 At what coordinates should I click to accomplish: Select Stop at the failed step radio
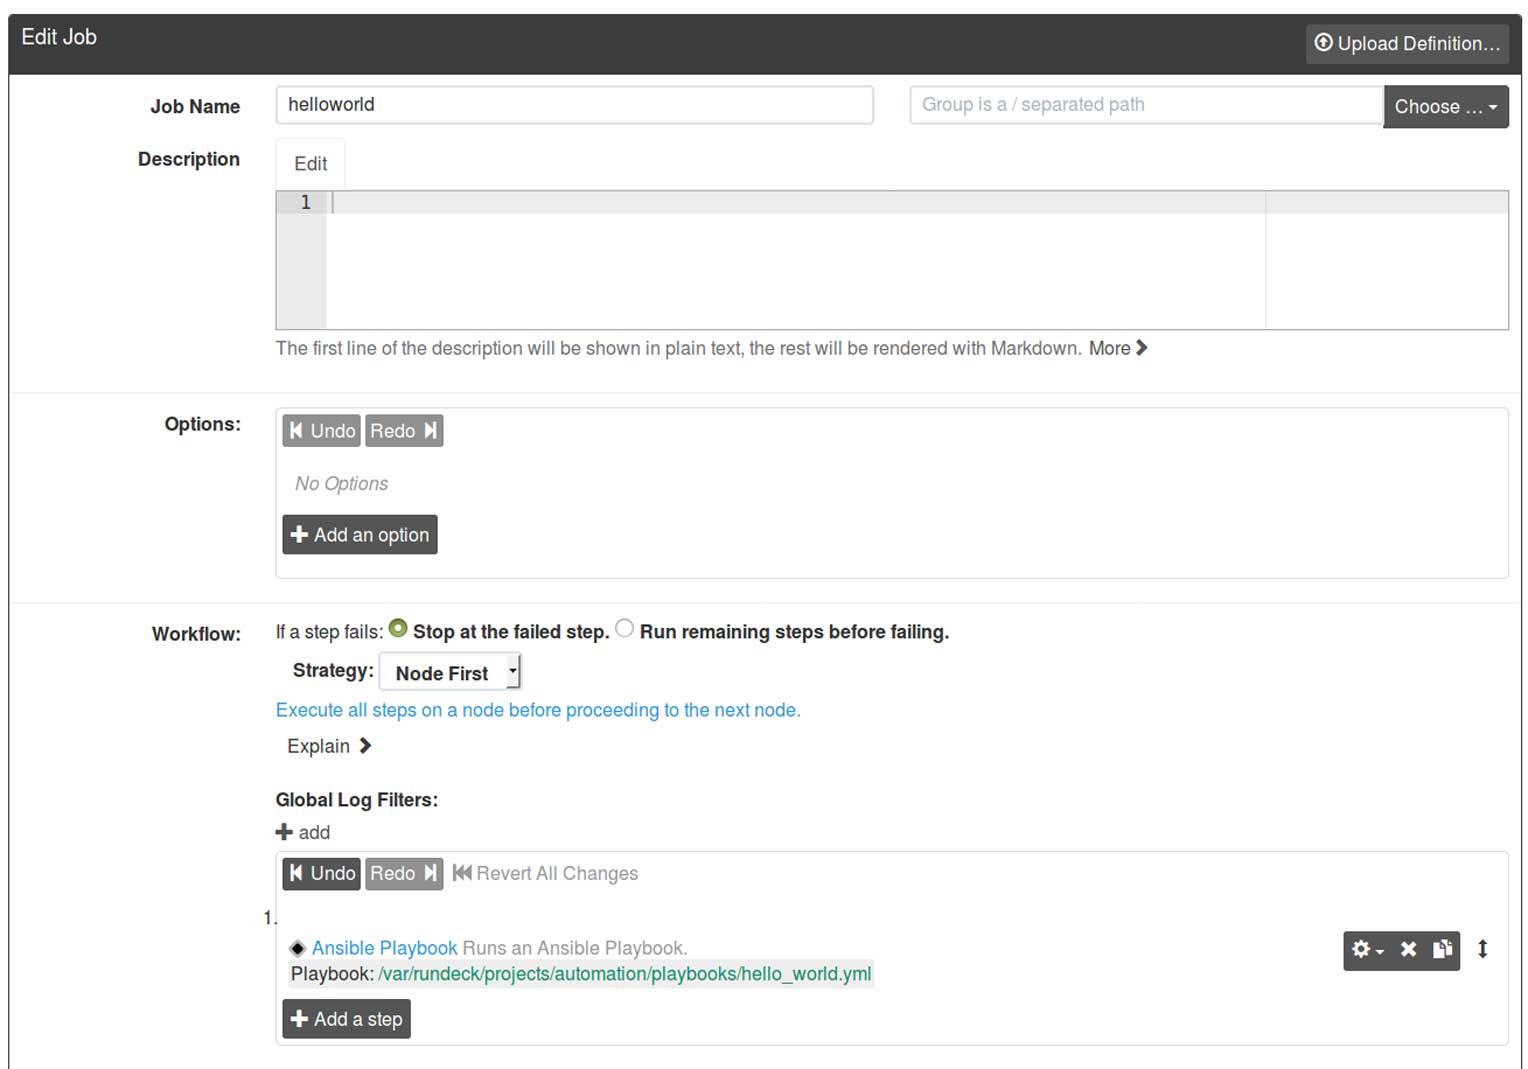click(398, 629)
